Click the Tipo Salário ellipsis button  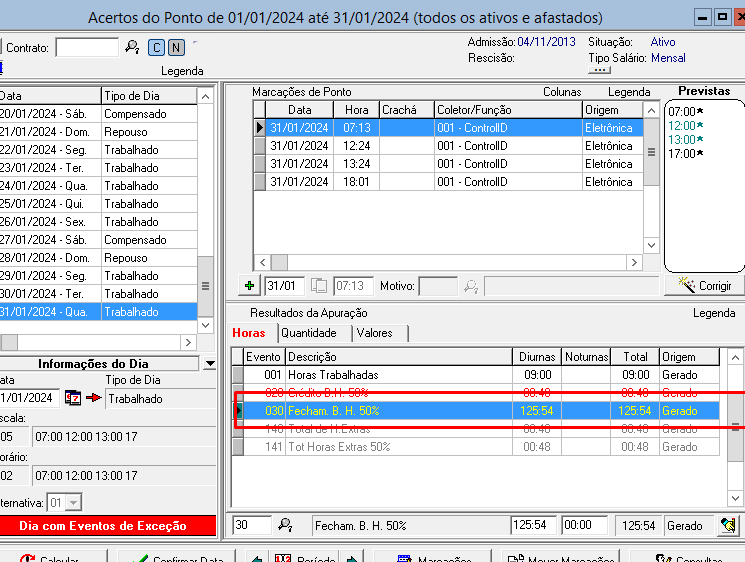(x=600, y=71)
